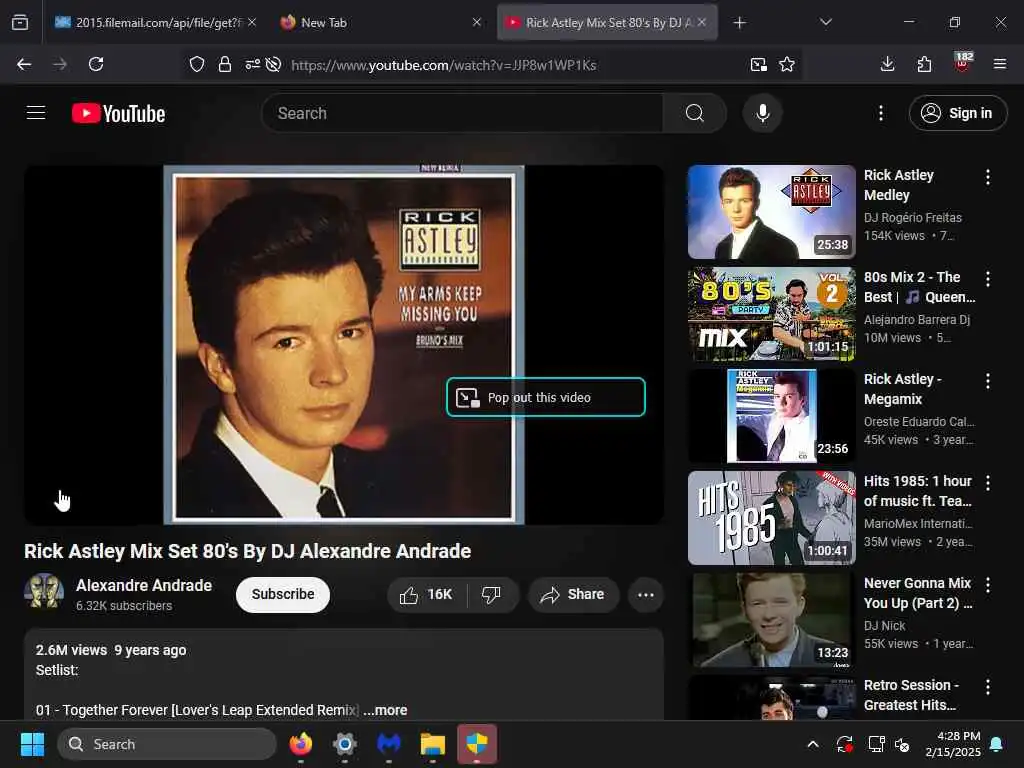Subscribe to Alexandre Andrade channel
This screenshot has width=1024, height=768.
(283, 594)
